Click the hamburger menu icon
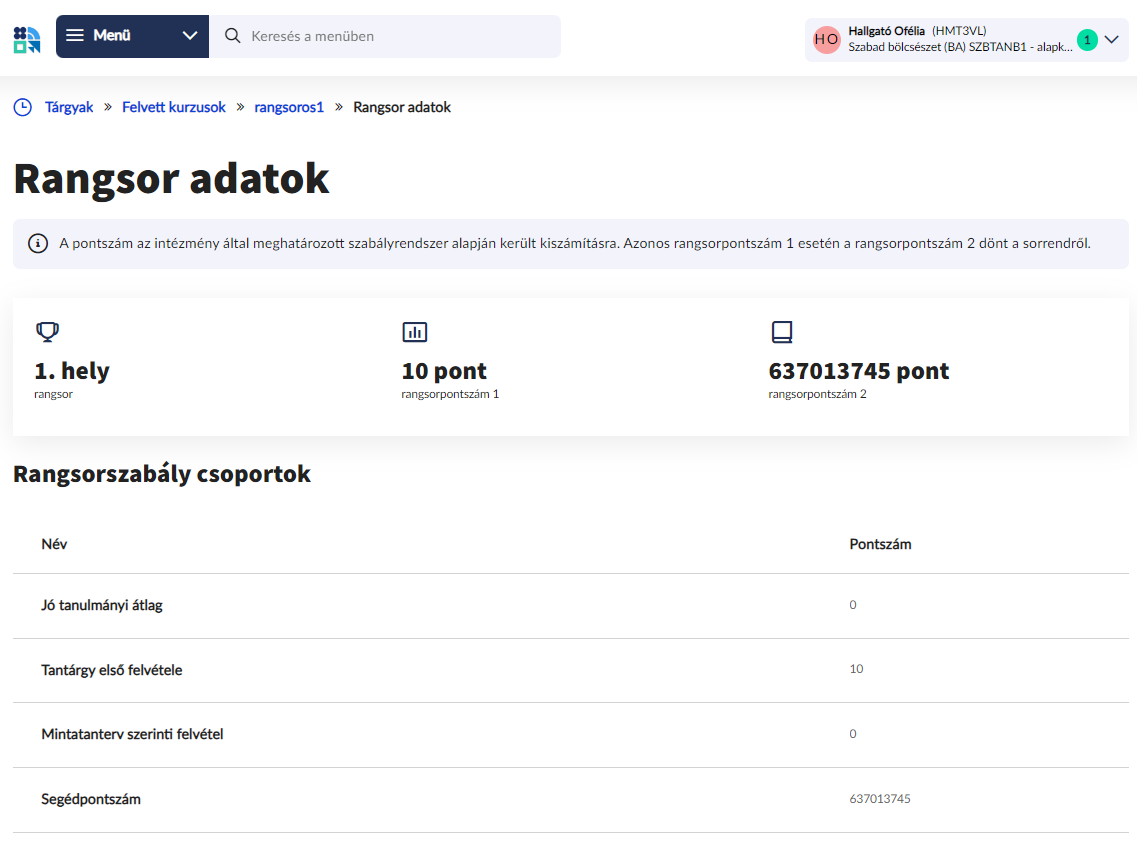 (75, 36)
